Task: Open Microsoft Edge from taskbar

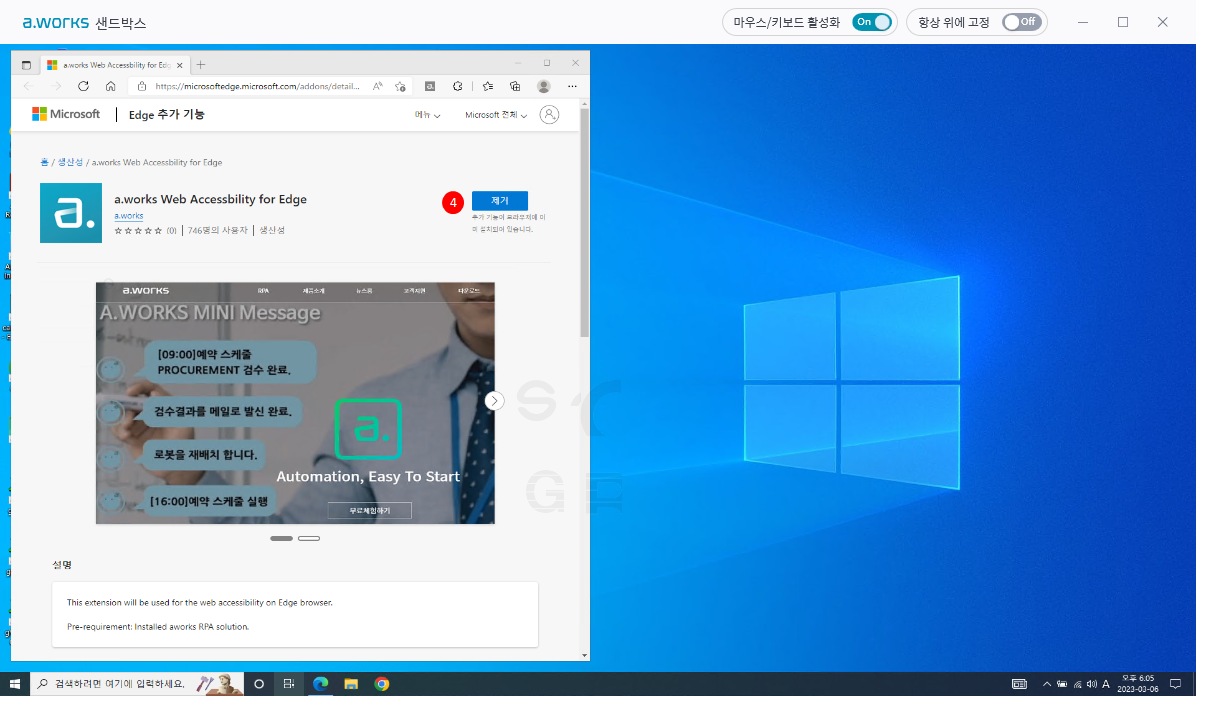Action: (321, 684)
